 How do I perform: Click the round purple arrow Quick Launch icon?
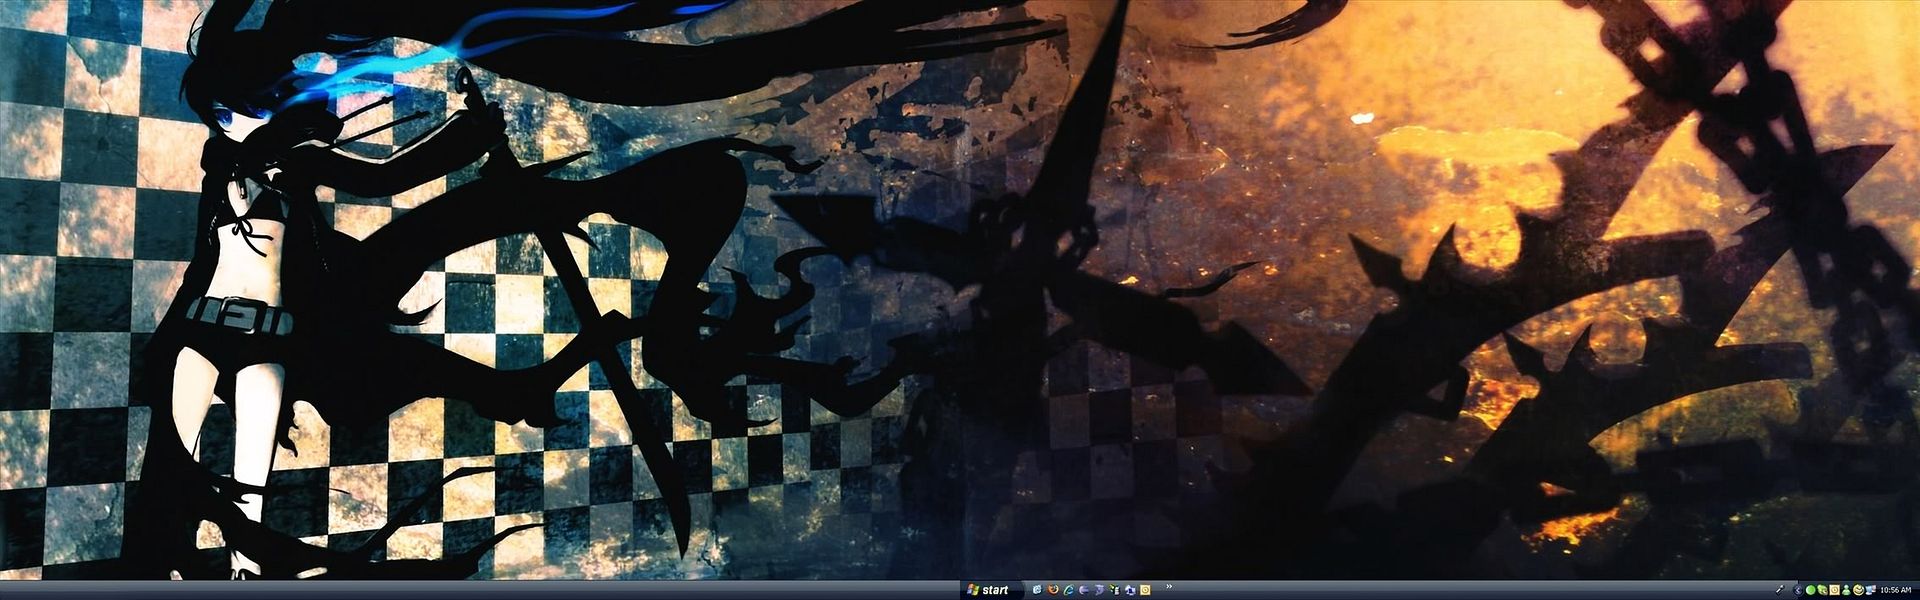pos(1083,590)
